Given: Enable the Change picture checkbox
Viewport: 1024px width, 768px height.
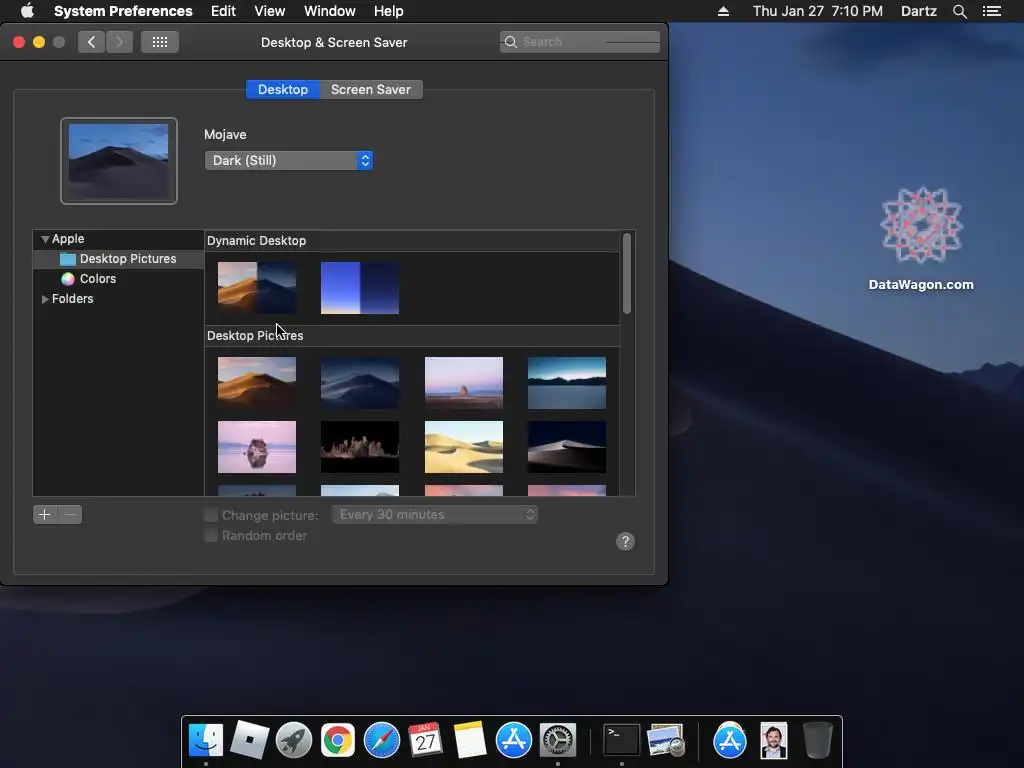Looking at the screenshot, I should 211,515.
